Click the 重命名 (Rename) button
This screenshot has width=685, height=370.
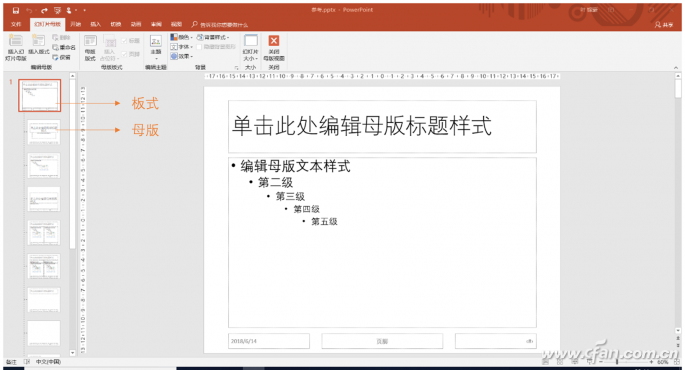(64, 47)
